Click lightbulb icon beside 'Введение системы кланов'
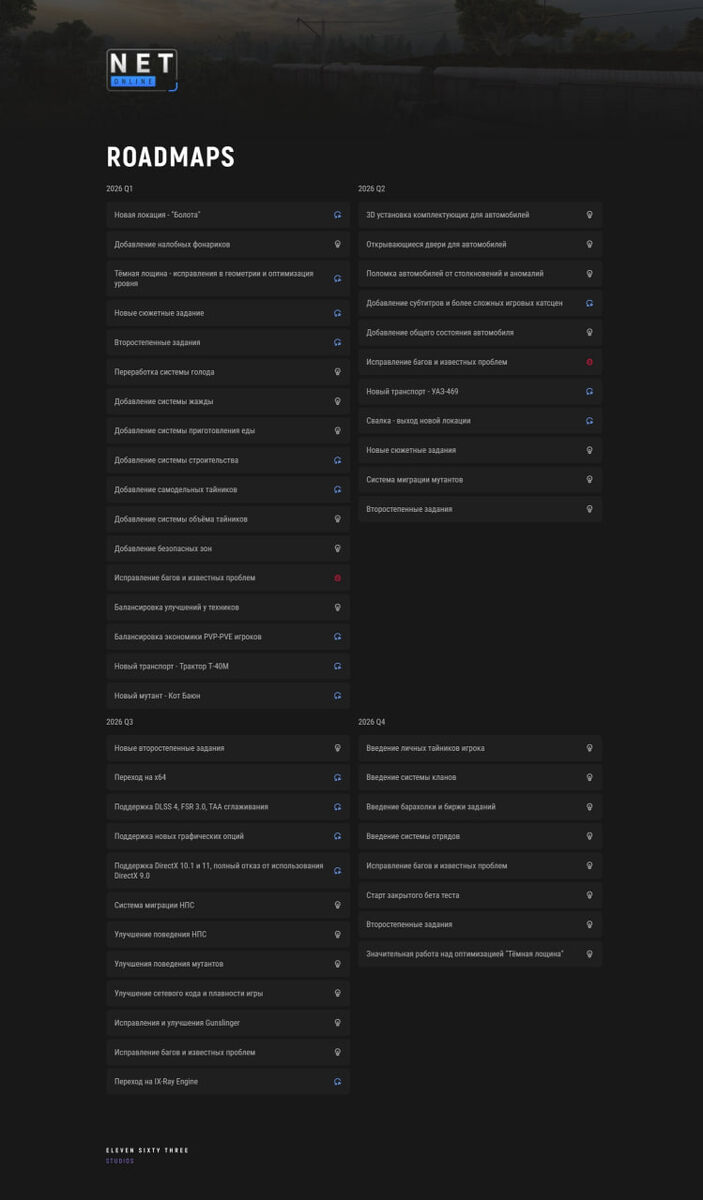 pyautogui.click(x=590, y=777)
